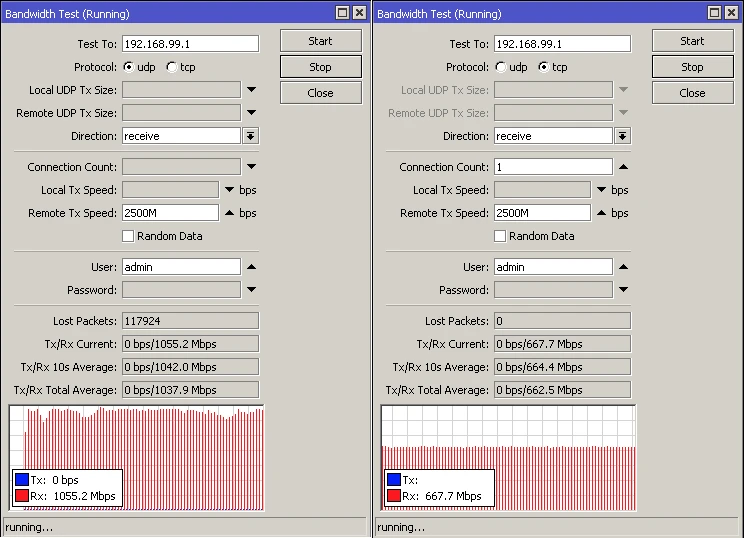Click Local Tx Speed field in right window
744x538 pixels.
pos(542,190)
